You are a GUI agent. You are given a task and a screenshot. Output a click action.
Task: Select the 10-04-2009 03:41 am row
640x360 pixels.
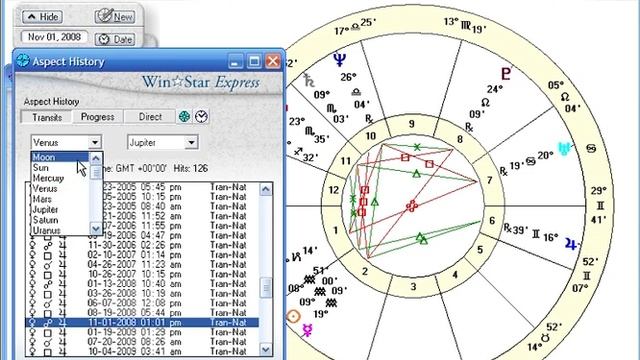tap(142, 351)
